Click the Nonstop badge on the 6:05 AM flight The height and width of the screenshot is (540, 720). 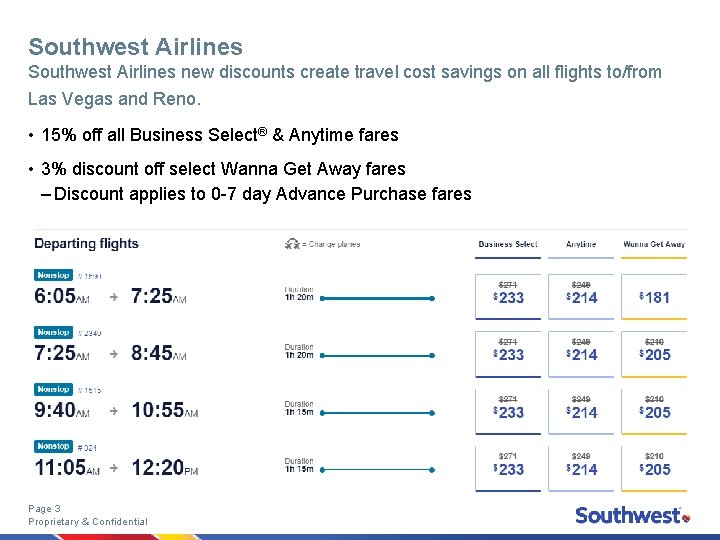click(53, 275)
